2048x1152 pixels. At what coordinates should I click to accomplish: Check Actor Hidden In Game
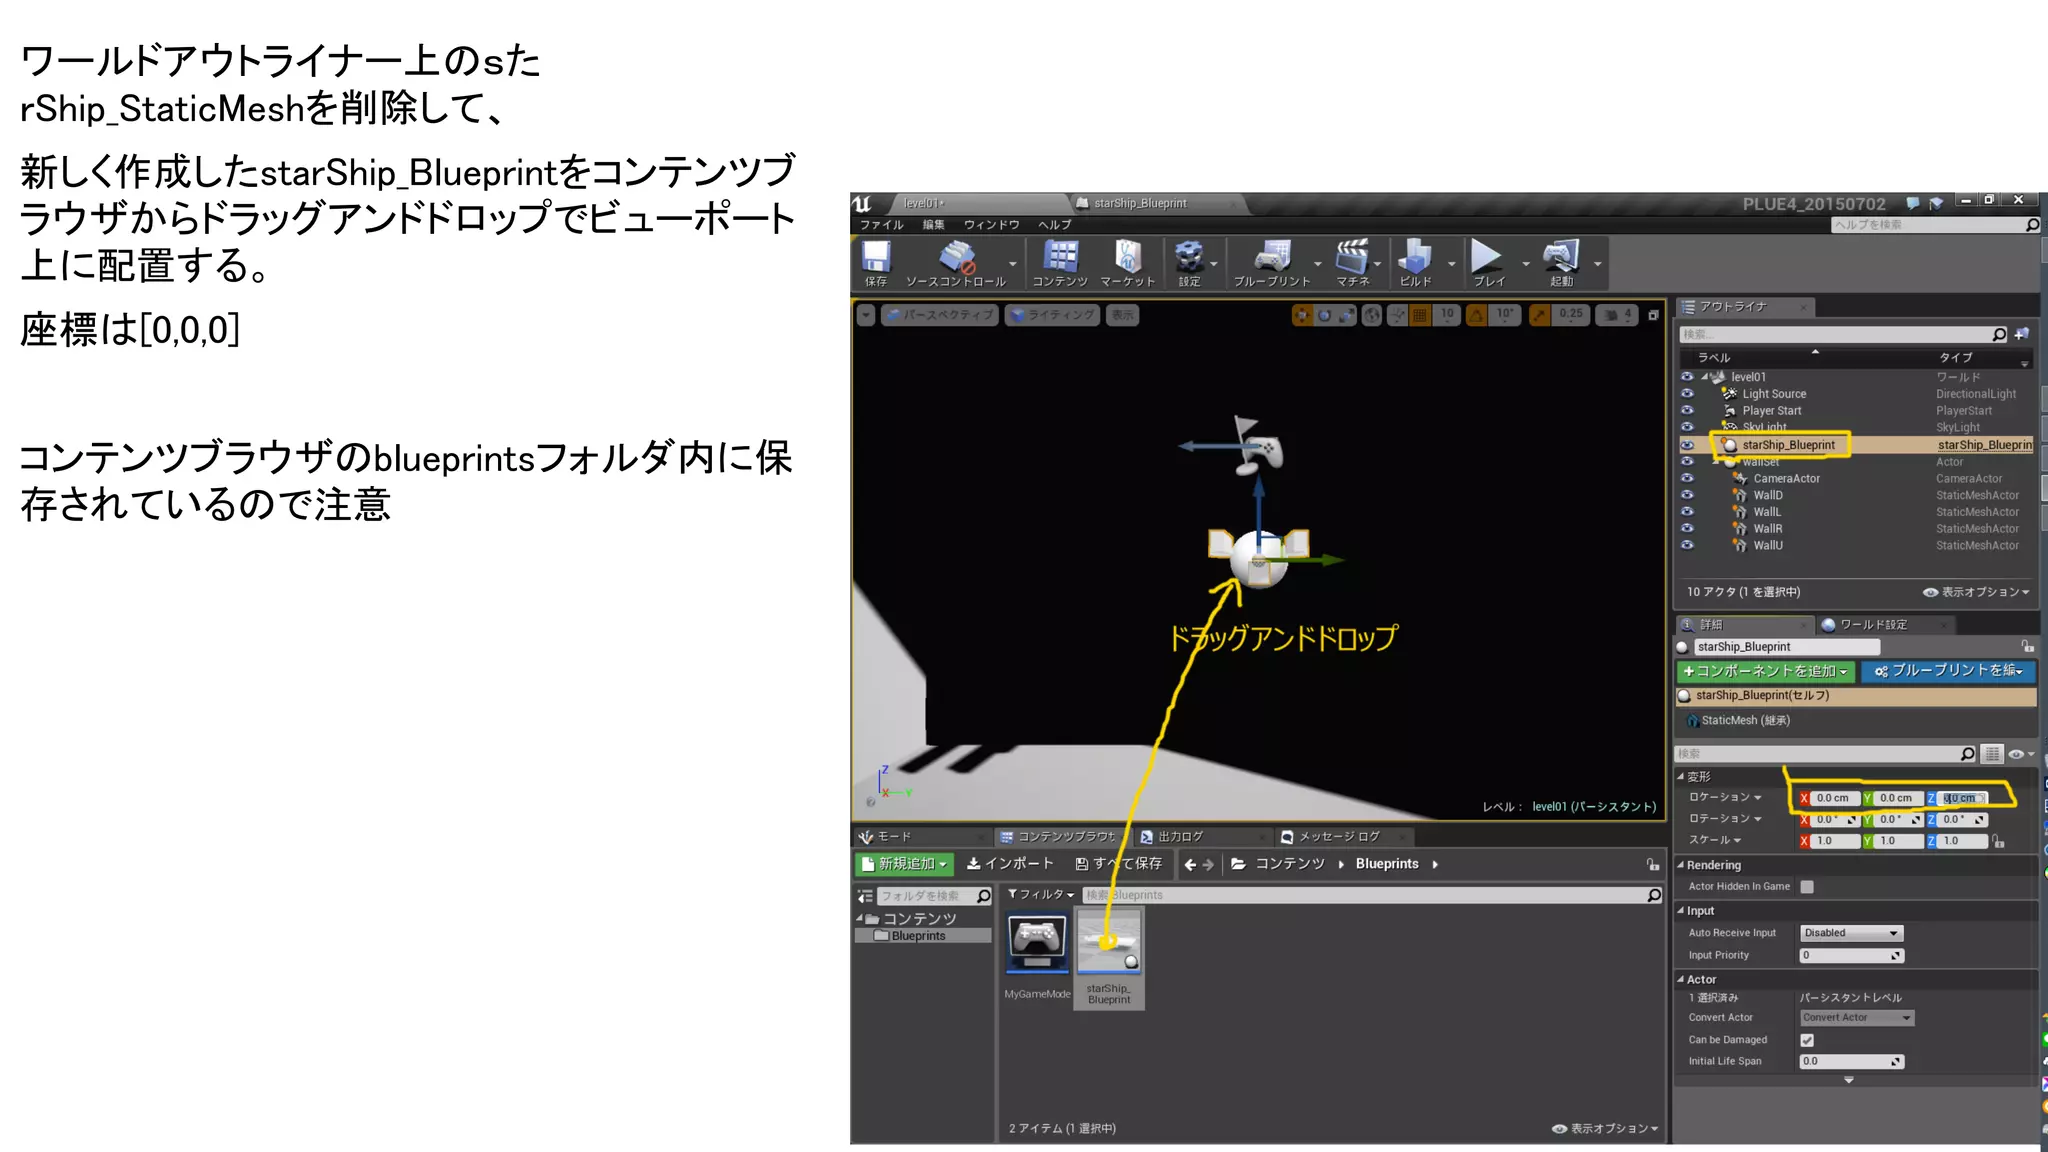1807,887
